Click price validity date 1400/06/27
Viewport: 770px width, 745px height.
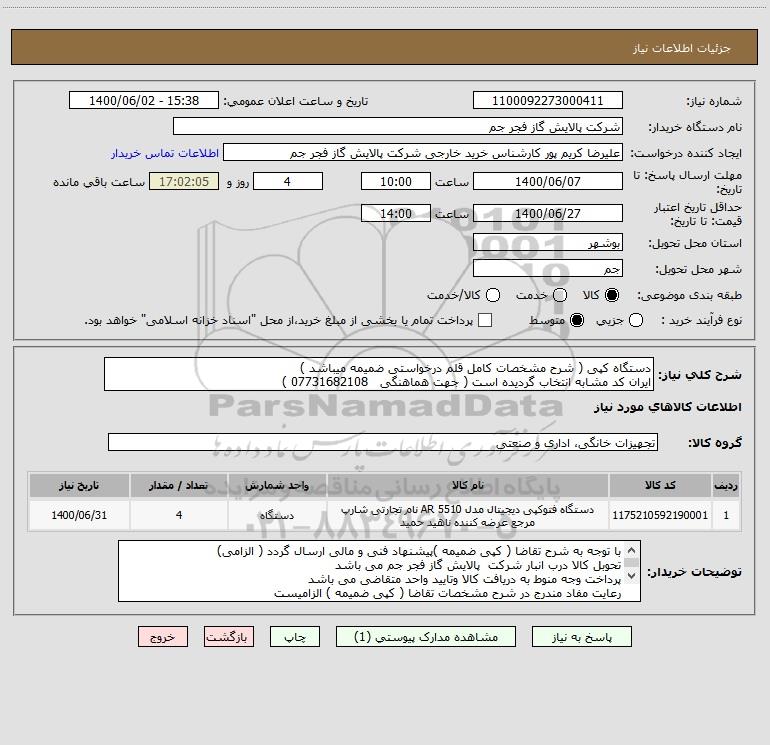(548, 213)
